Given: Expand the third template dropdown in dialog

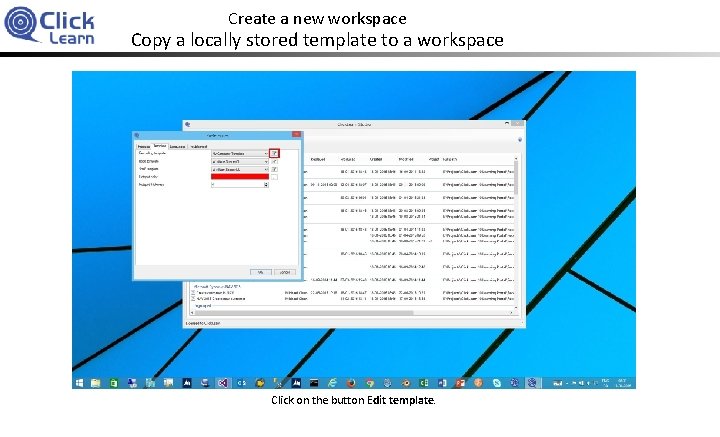Looking at the screenshot, I should (x=266, y=169).
